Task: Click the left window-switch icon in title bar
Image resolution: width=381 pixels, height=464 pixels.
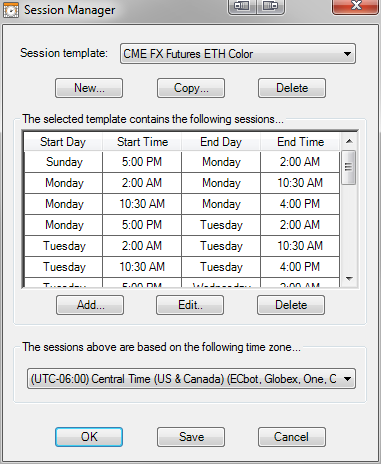Action: [242, 6]
